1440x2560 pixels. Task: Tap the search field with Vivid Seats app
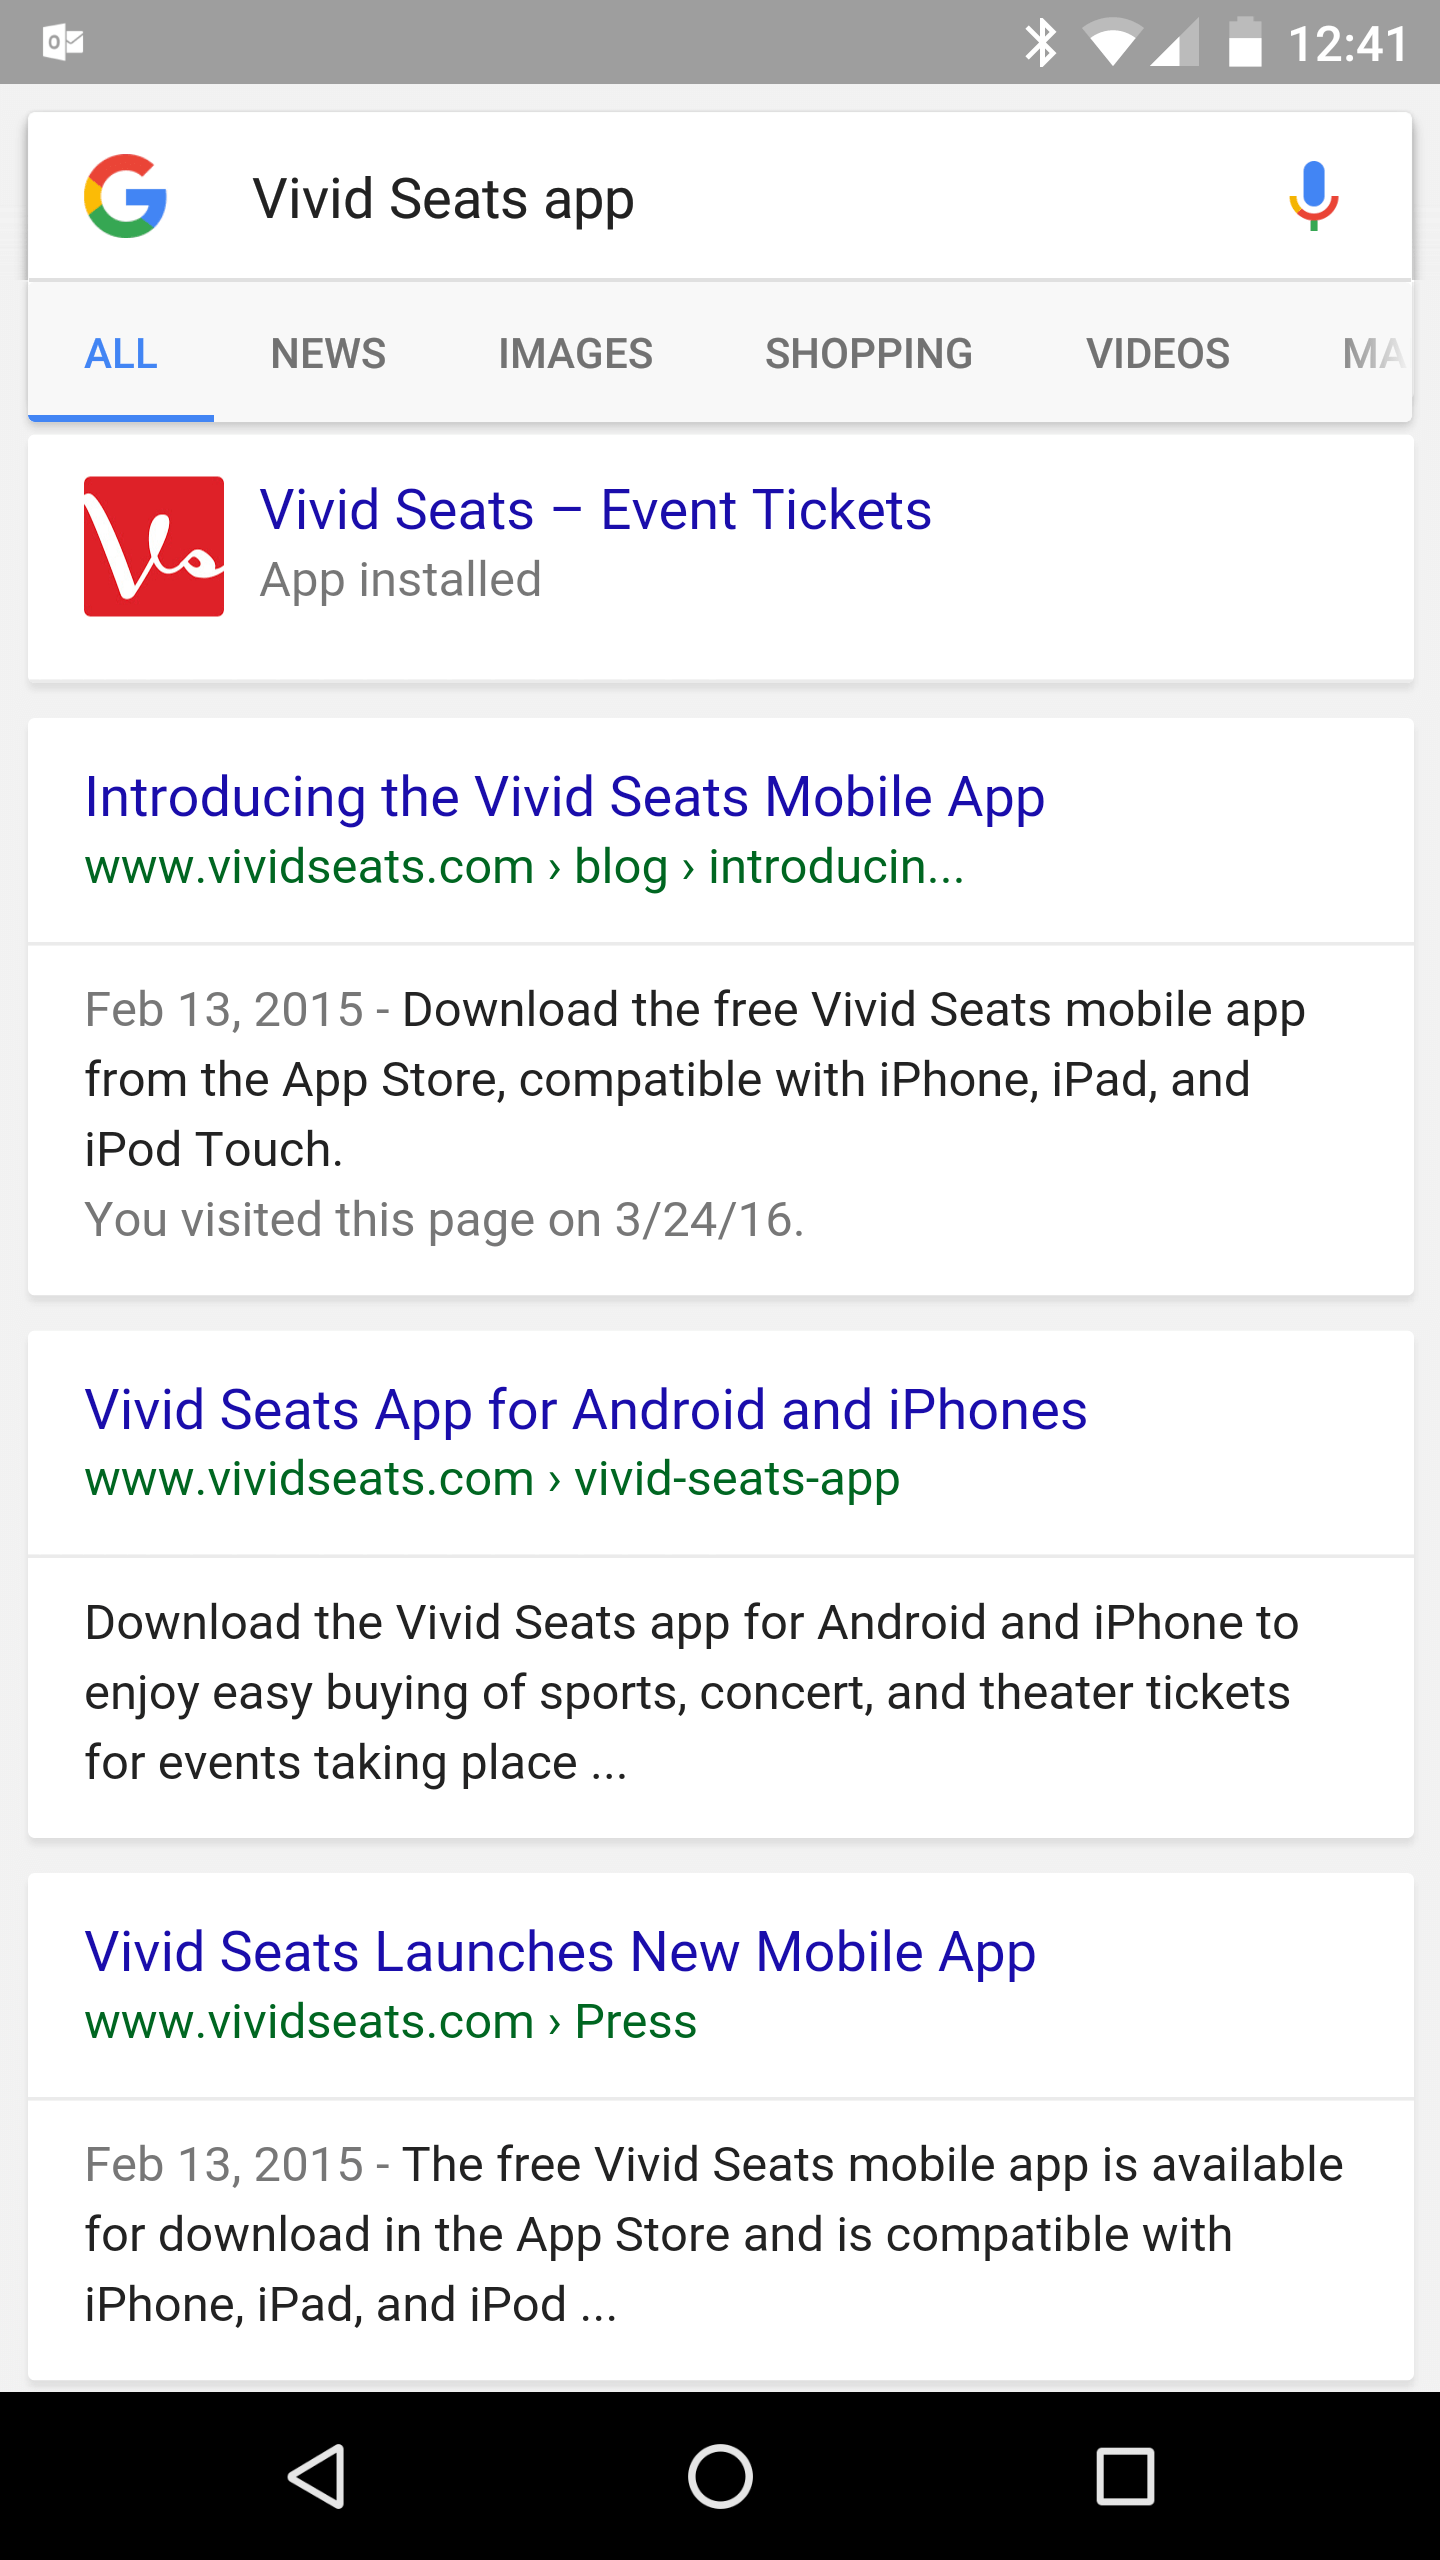pyautogui.click(x=700, y=198)
